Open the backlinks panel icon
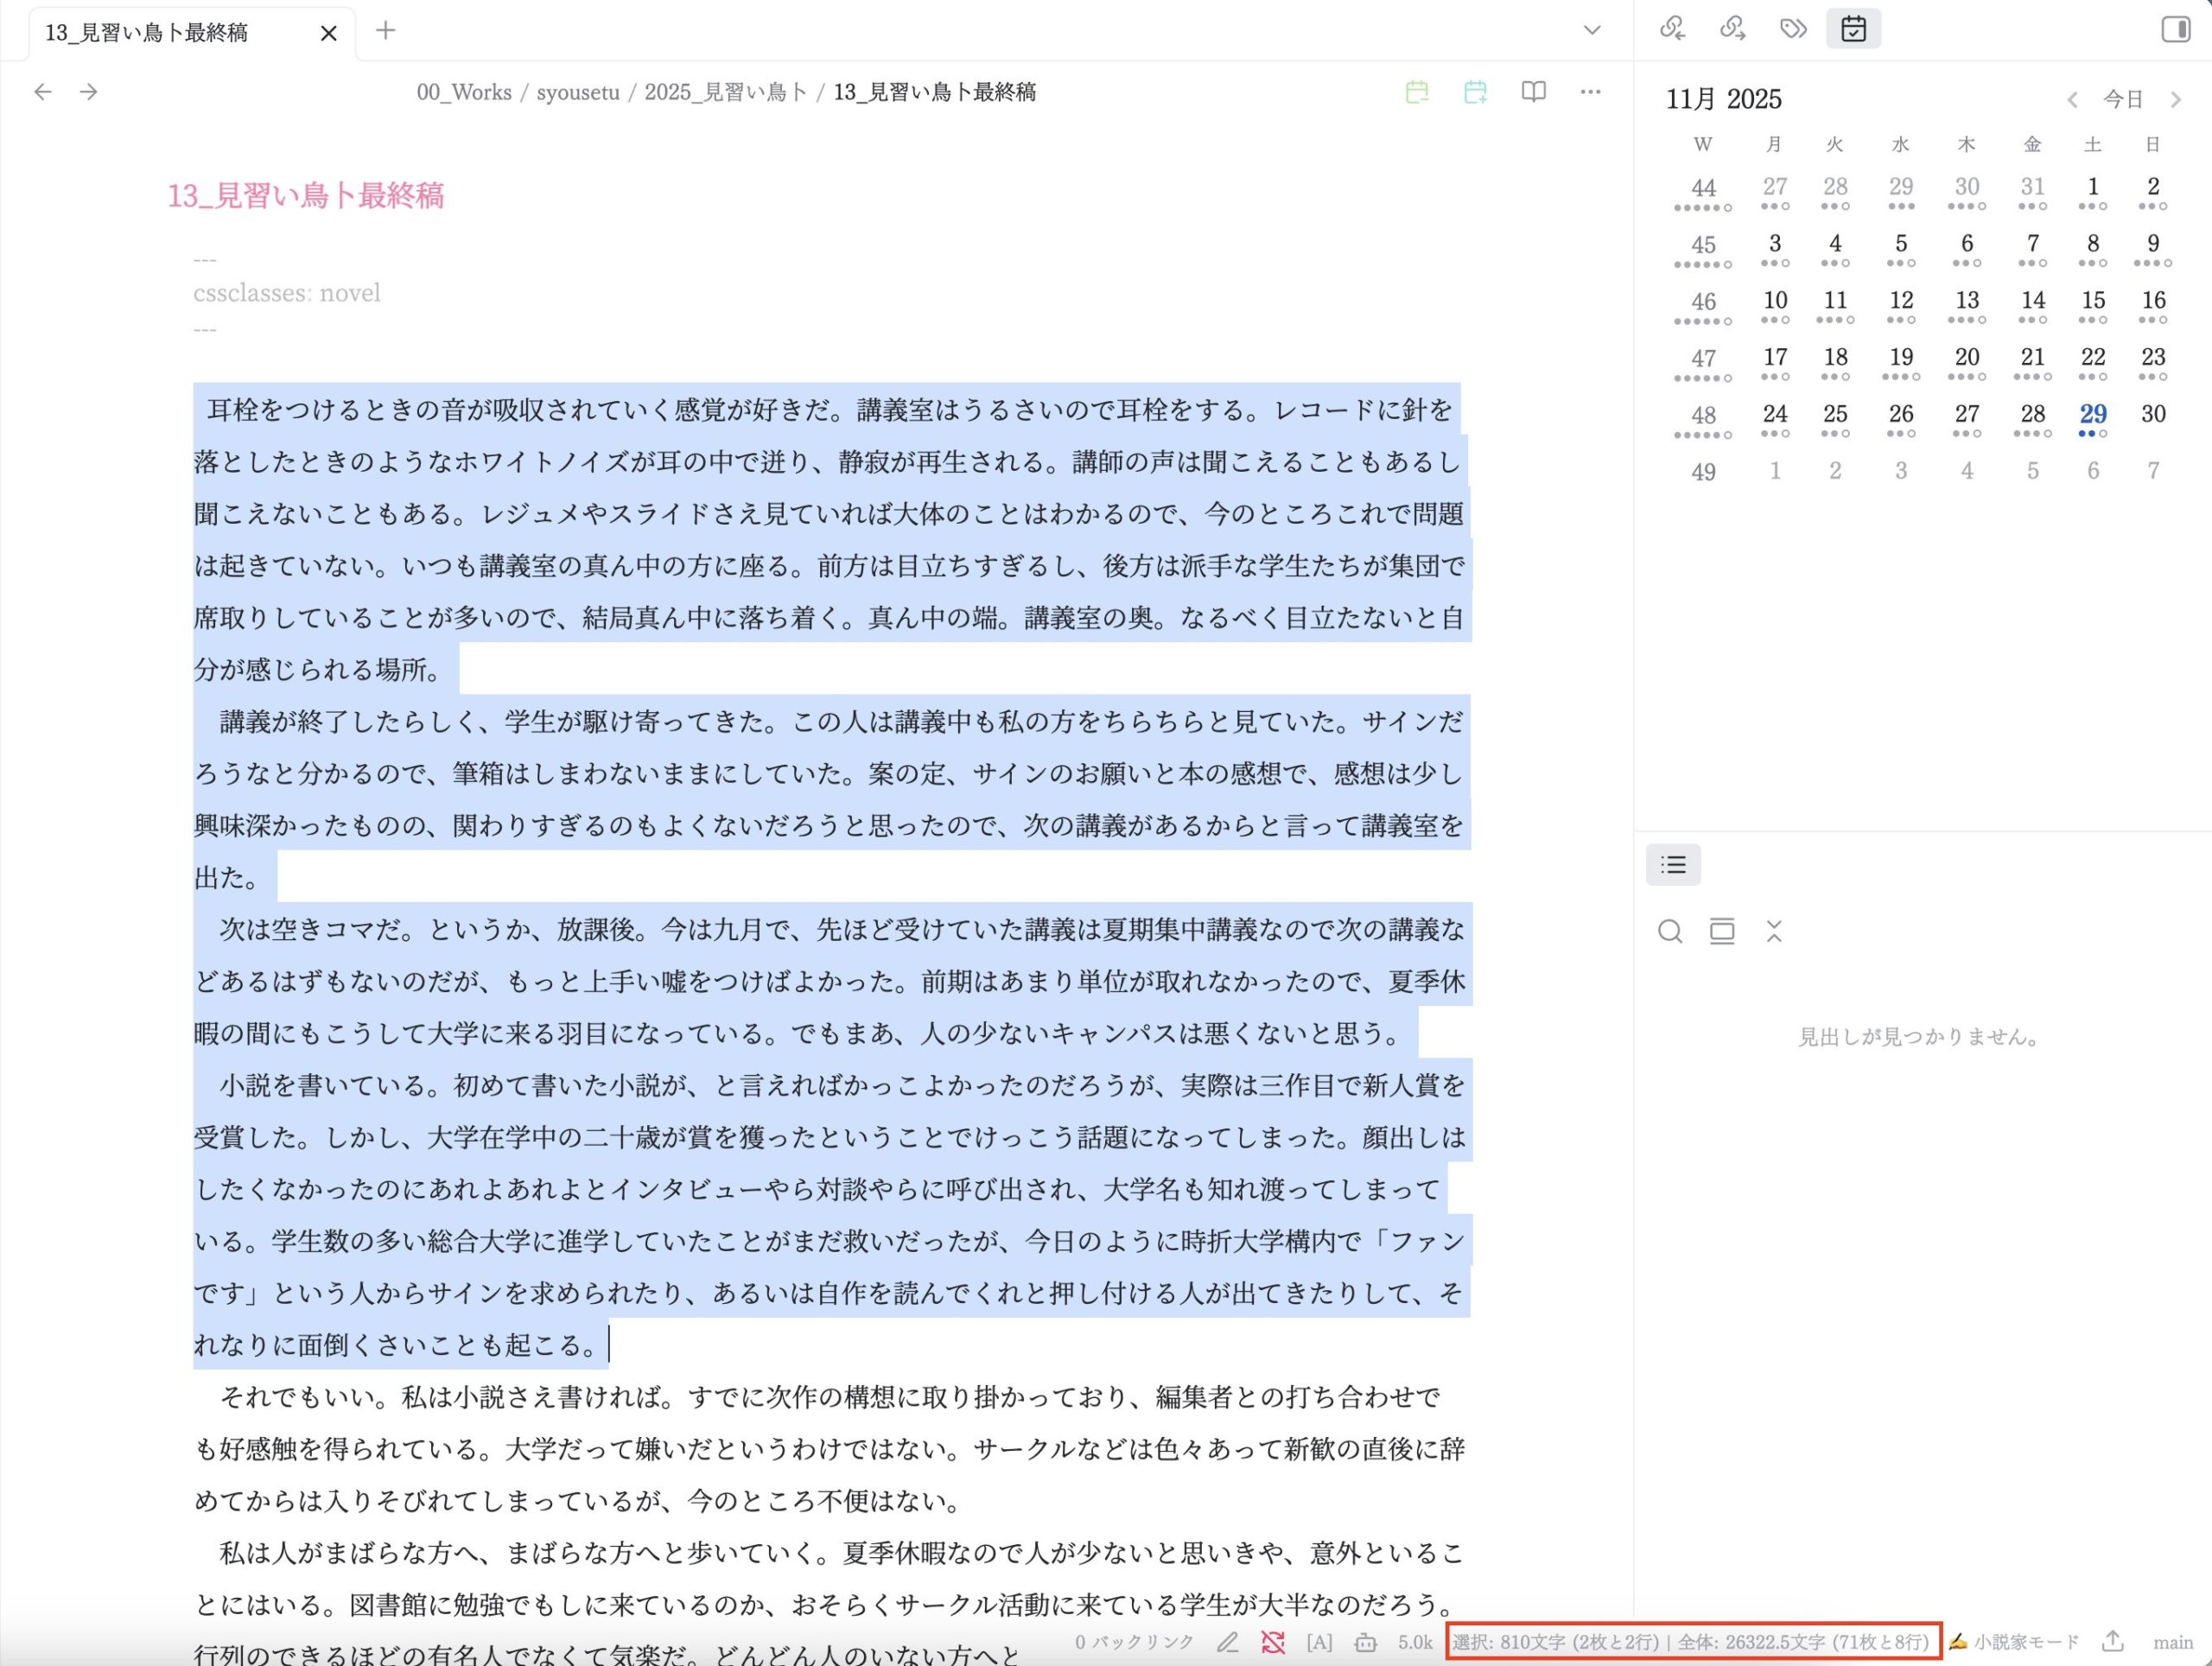This screenshot has width=2212, height=1666. tap(1673, 29)
